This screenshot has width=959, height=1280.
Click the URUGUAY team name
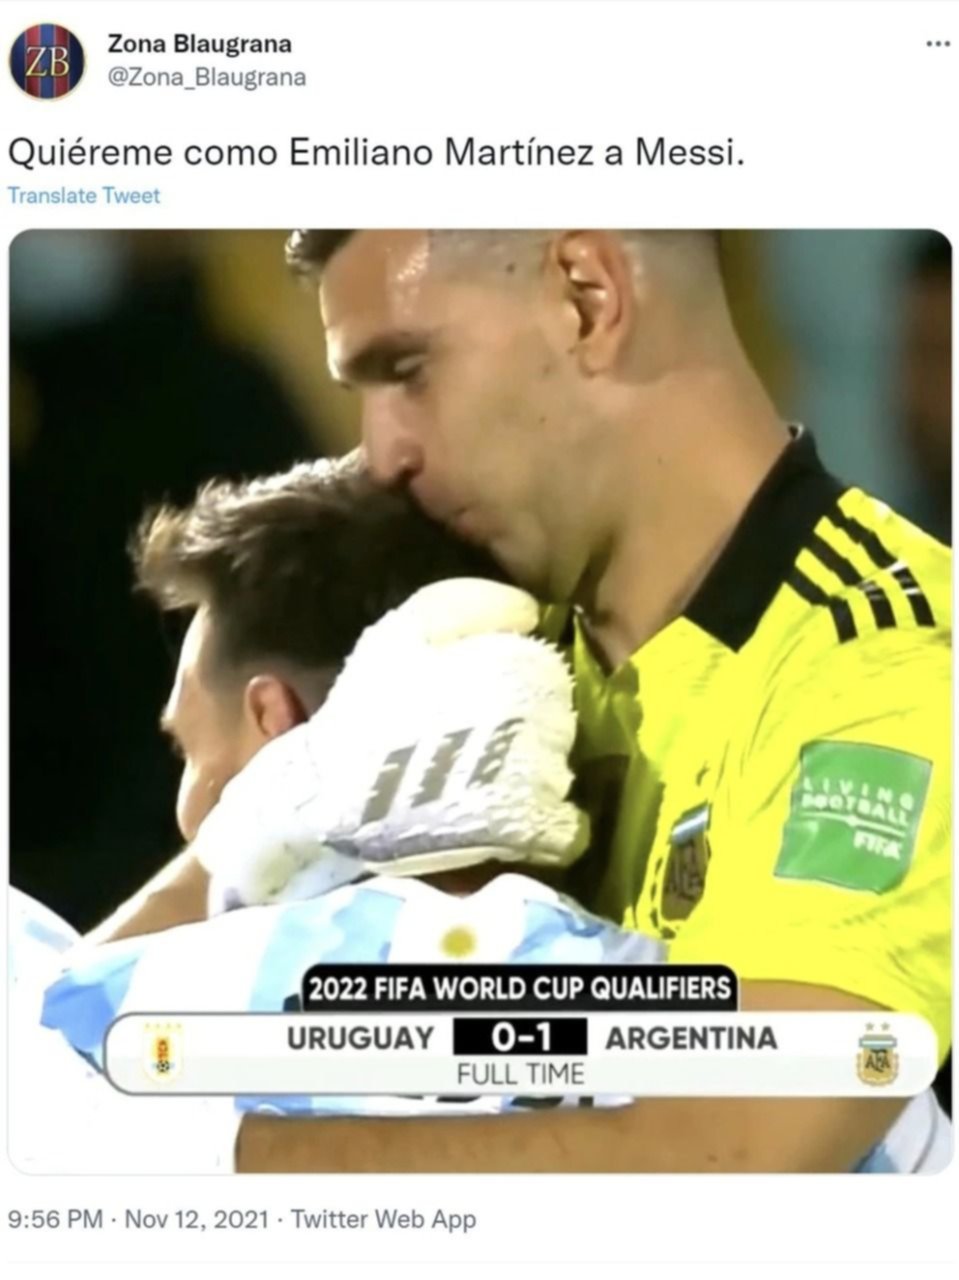361,1038
